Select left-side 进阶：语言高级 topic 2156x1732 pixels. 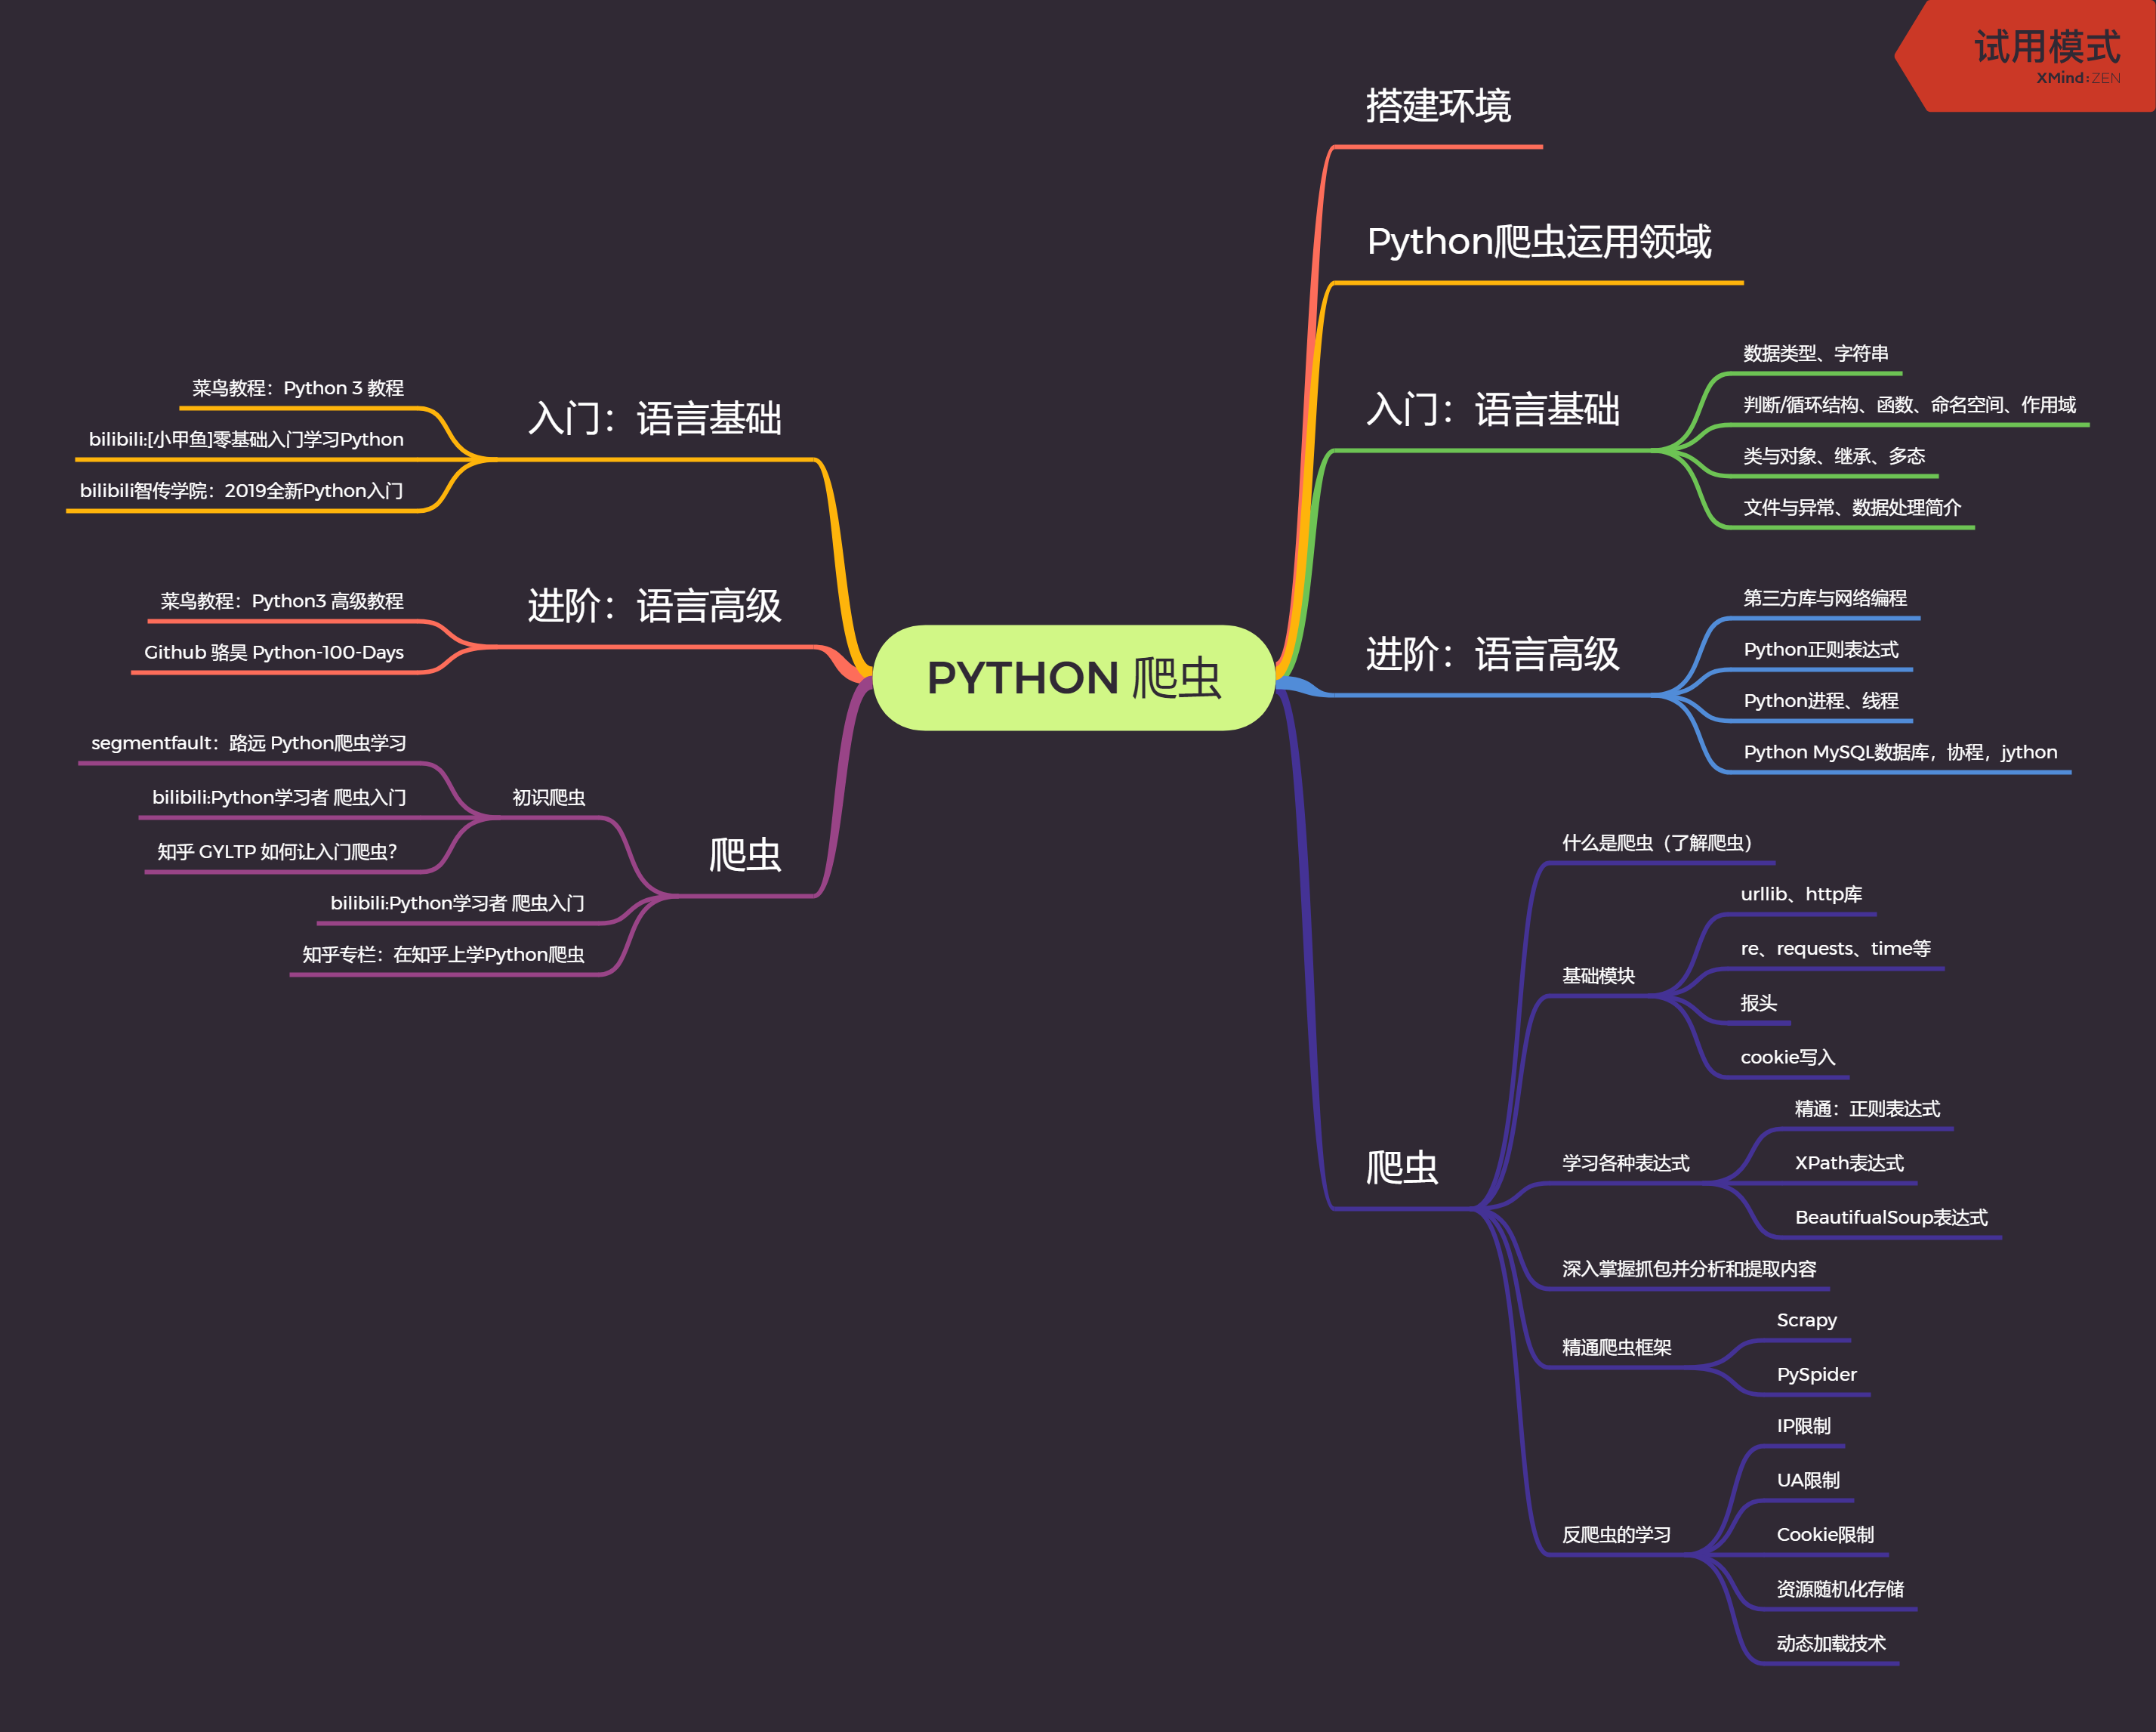pyautogui.click(x=655, y=606)
